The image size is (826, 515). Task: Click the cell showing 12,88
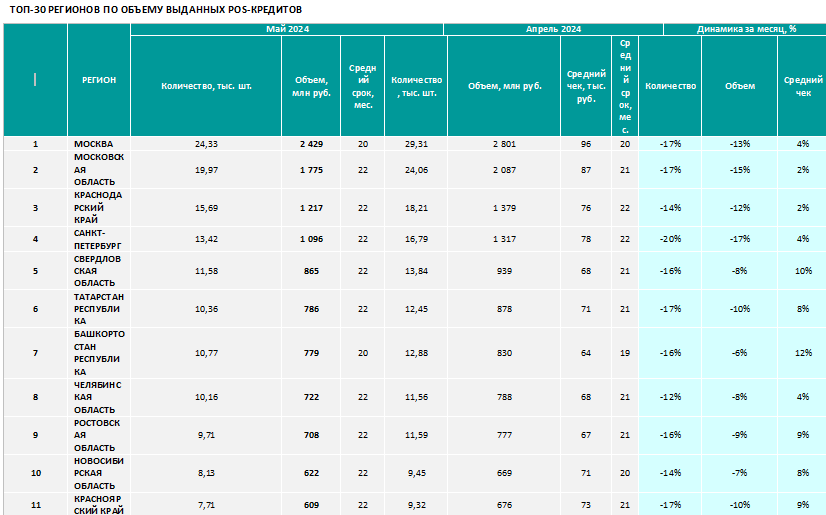tap(416, 353)
